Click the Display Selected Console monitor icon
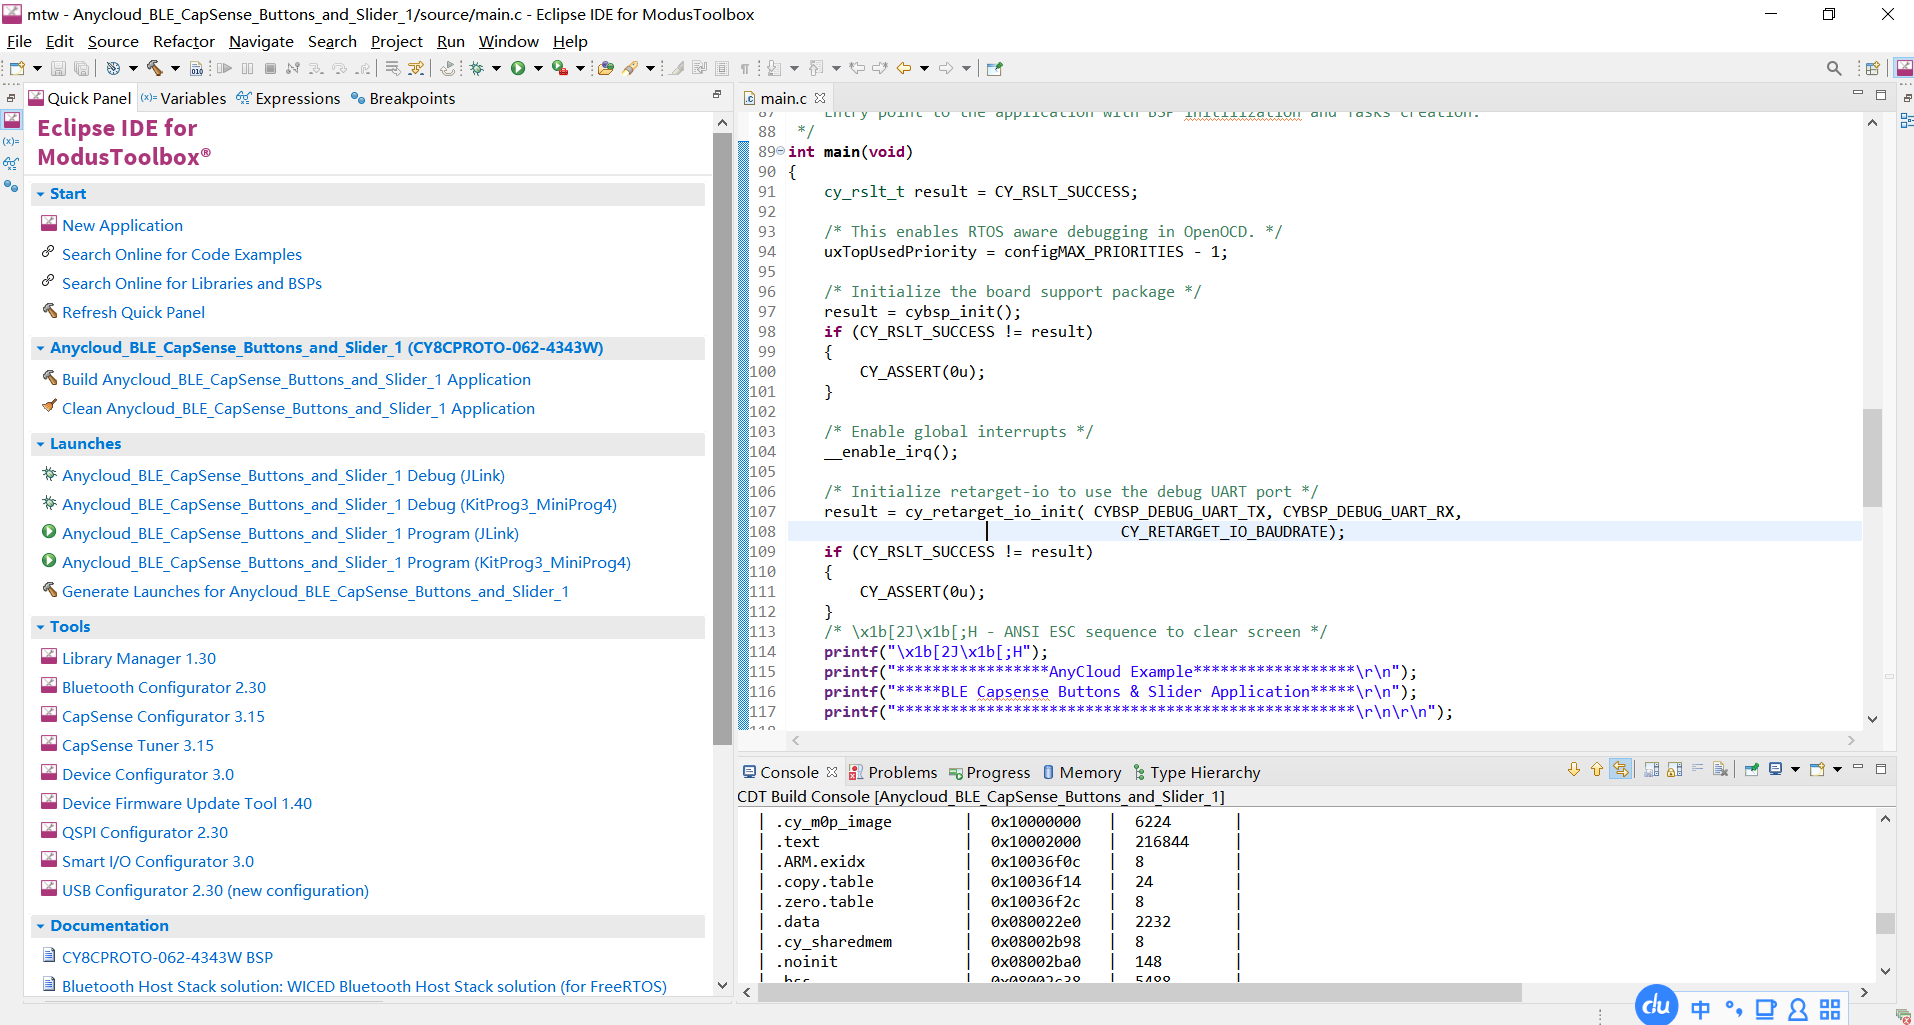The height and width of the screenshot is (1025, 1914). 1776,769
